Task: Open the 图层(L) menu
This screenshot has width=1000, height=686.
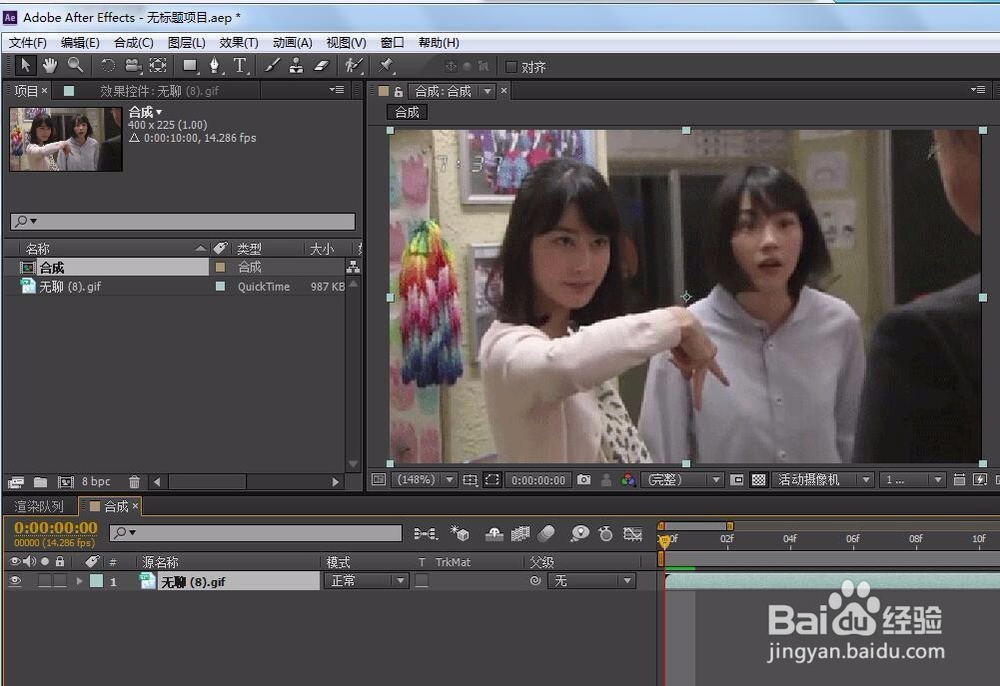Action: point(186,43)
